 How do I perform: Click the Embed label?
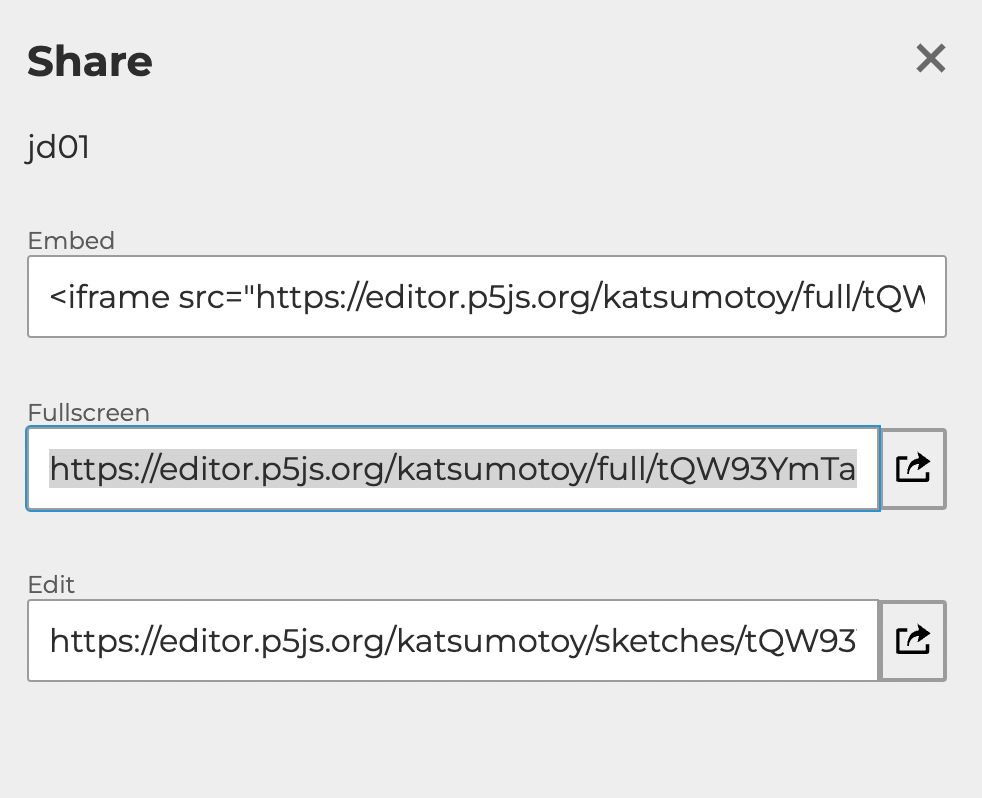(71, 241)
